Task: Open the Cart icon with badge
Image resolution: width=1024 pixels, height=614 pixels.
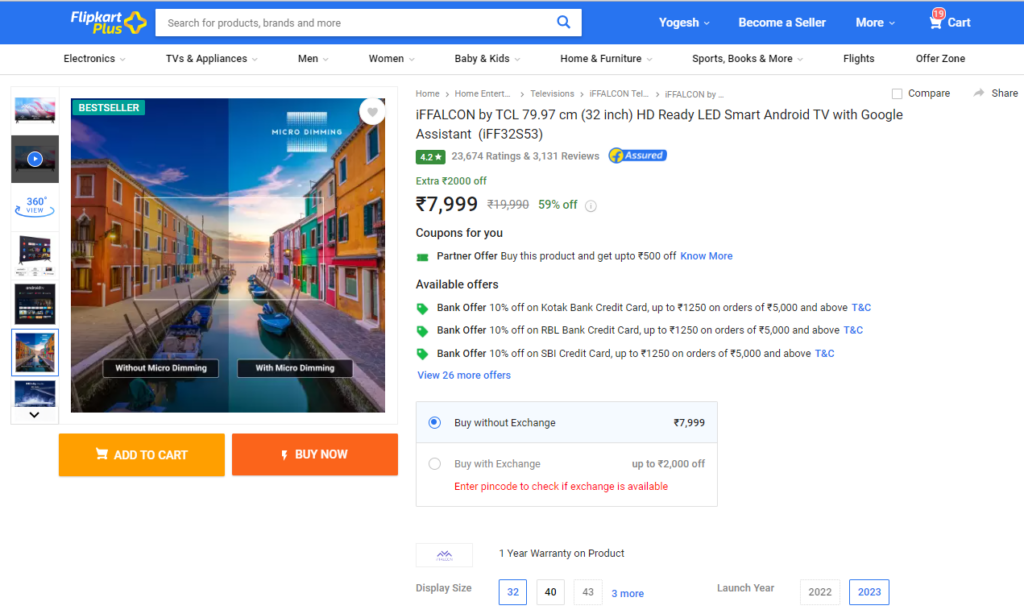Action: pos(949,21)
